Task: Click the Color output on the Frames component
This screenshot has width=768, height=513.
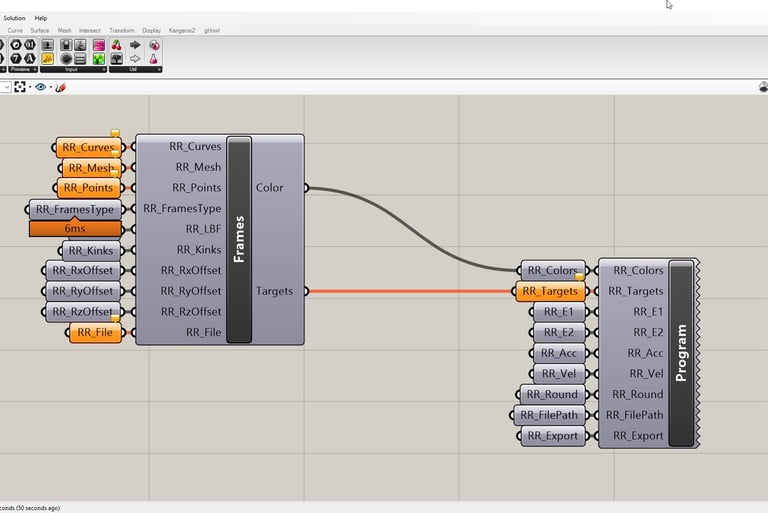Action: click(269, 188)
